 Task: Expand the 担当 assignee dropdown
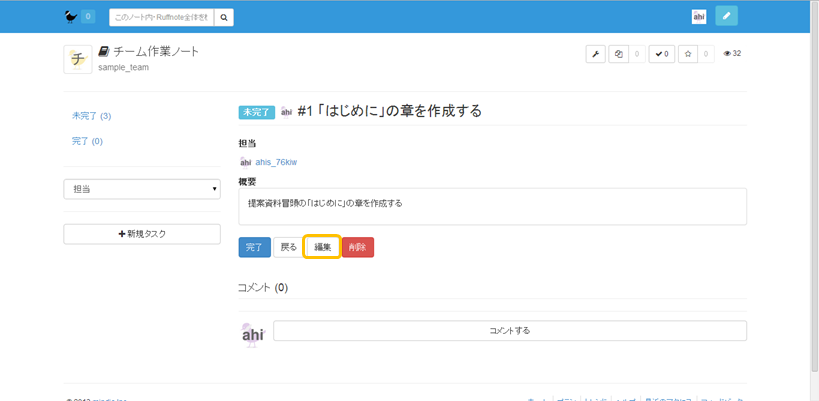142,188
